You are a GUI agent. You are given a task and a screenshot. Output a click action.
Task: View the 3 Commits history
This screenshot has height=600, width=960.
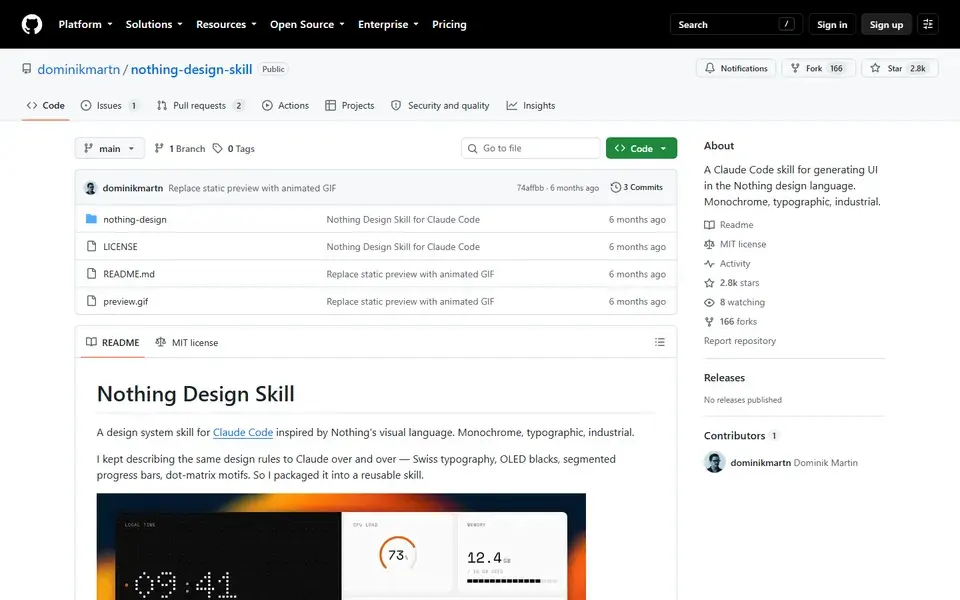pos(637,187)
